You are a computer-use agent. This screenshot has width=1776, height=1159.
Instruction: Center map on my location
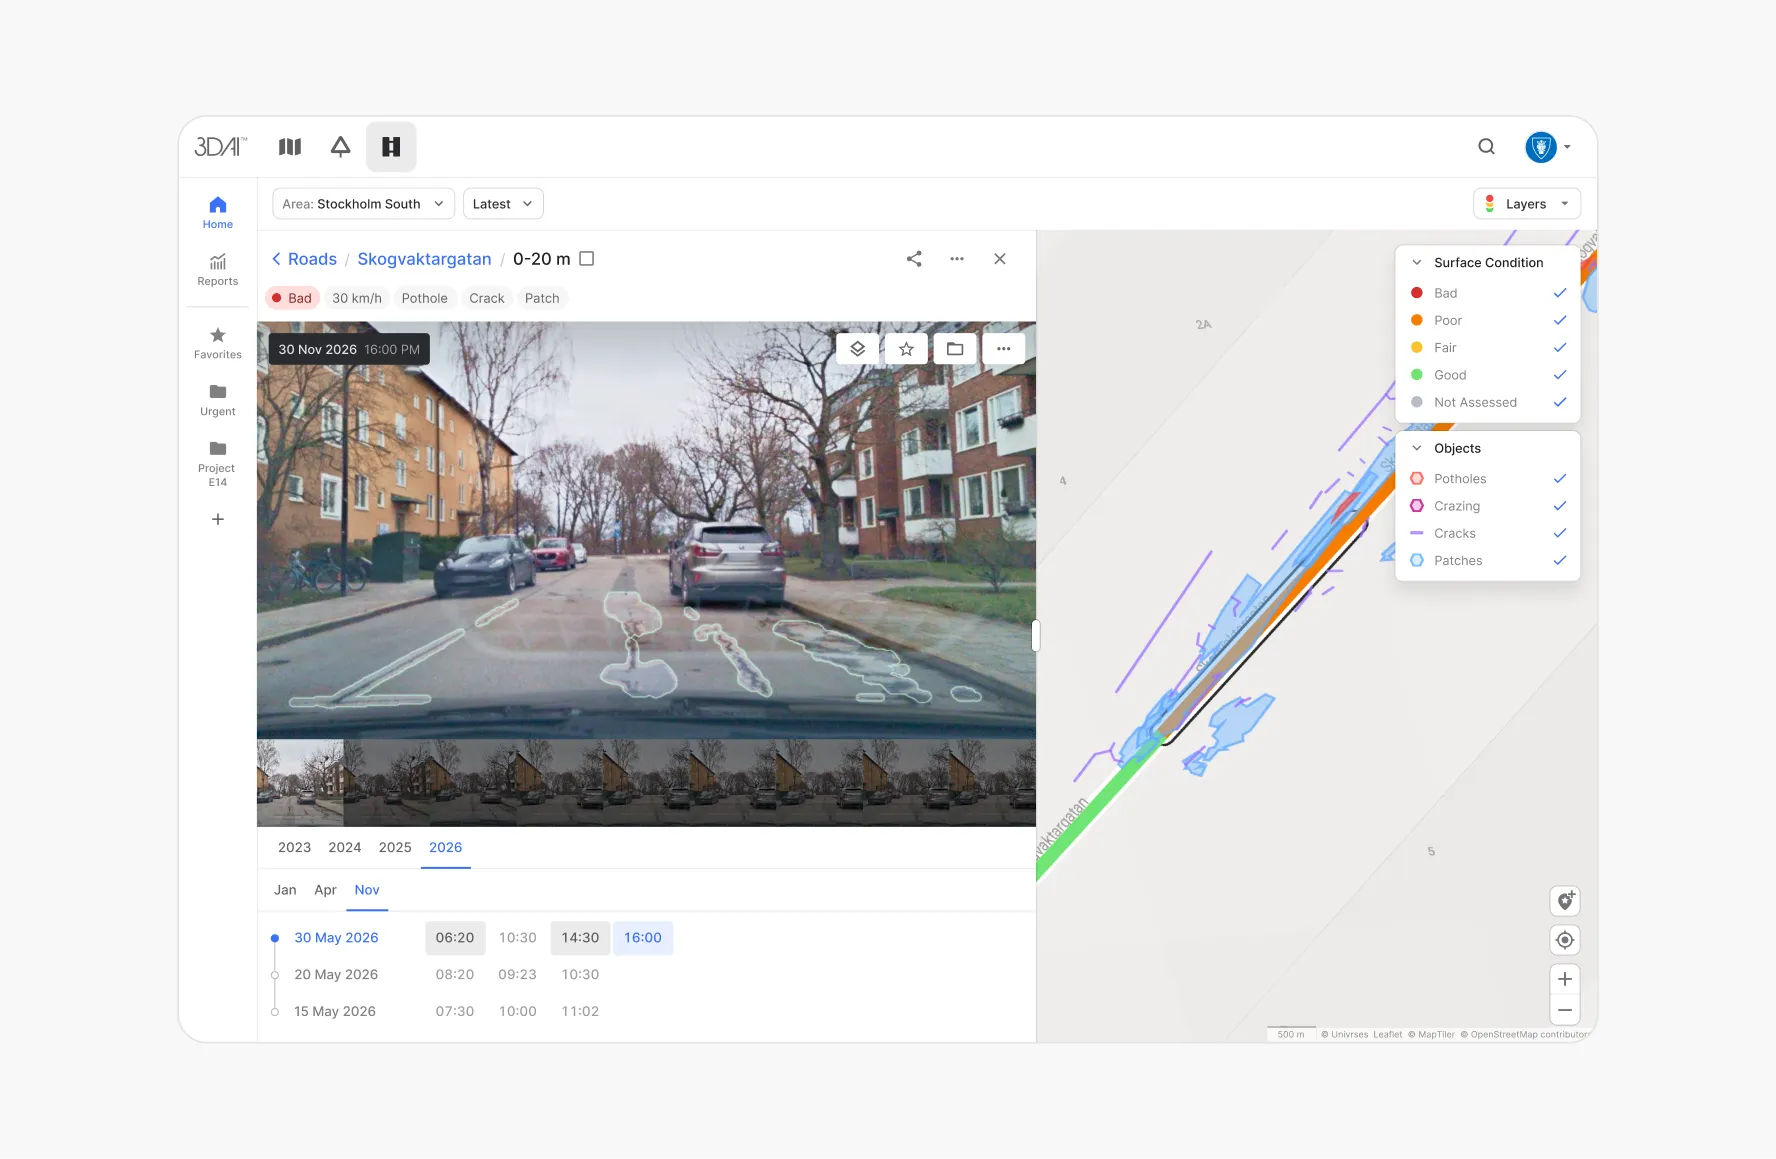click(x=1565, y=940)
